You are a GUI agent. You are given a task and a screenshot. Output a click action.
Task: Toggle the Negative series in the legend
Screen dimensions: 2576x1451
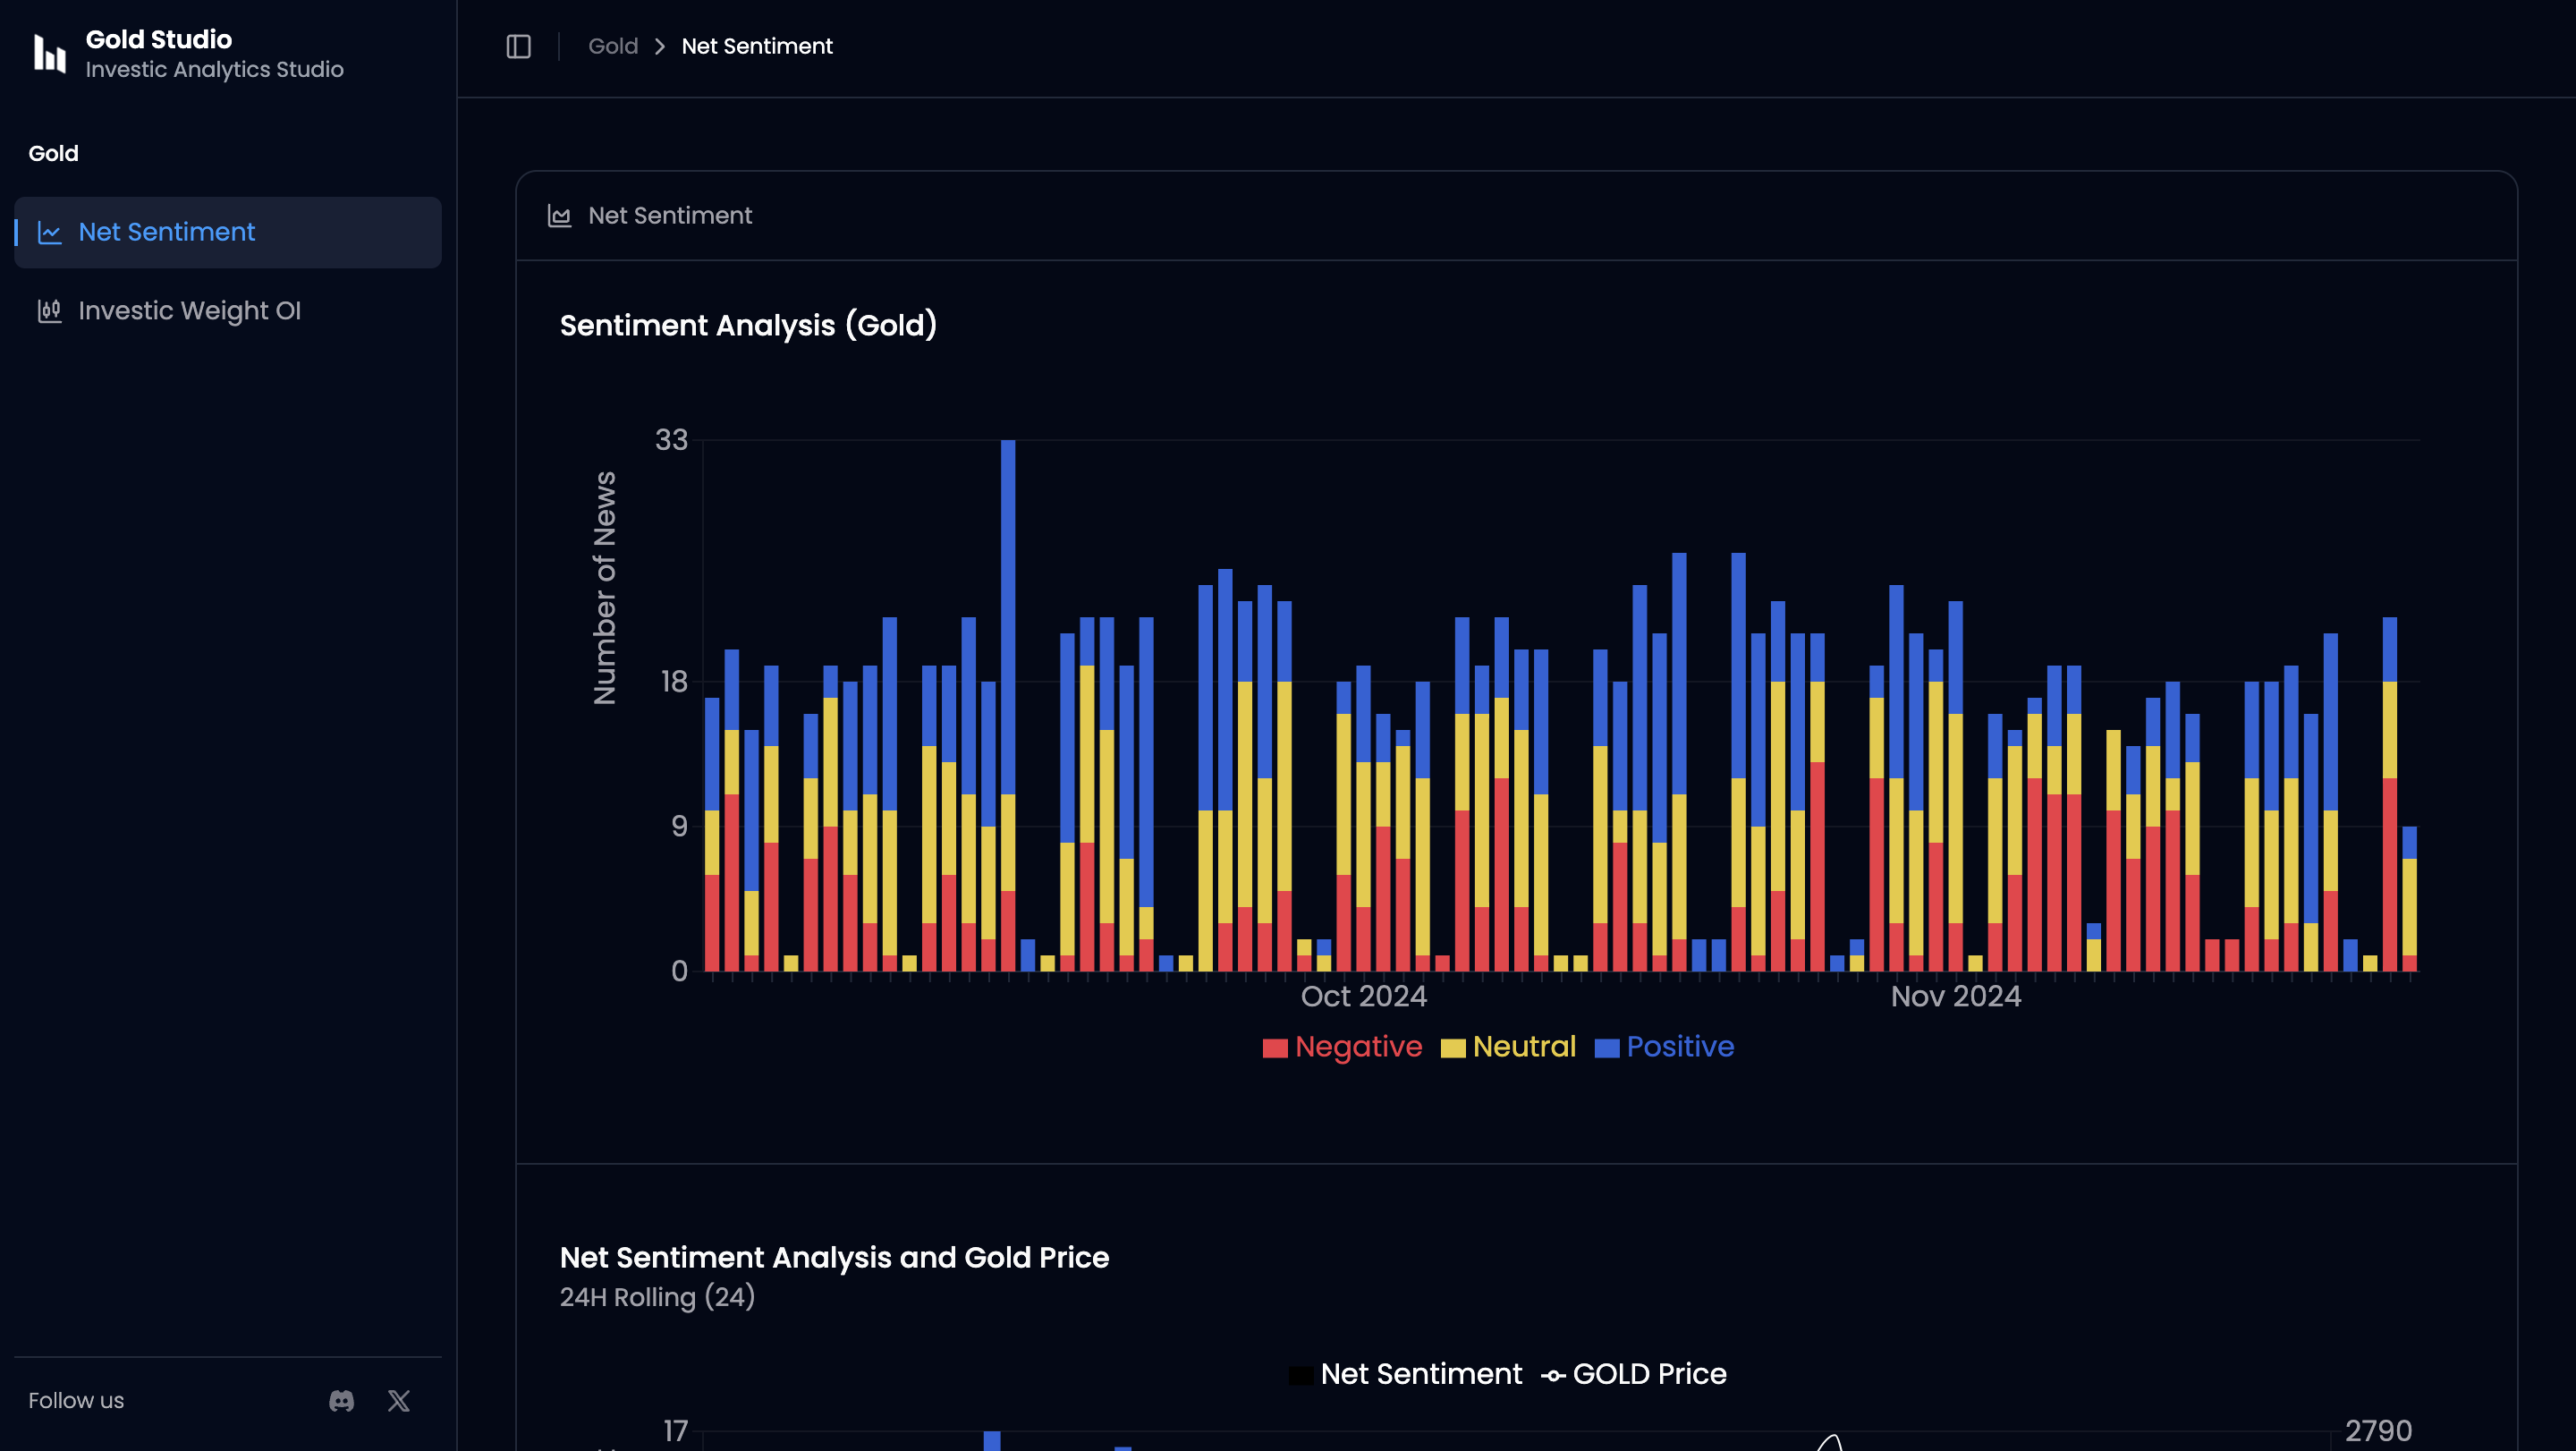pyautogui.click(x=1357, y=1046)
